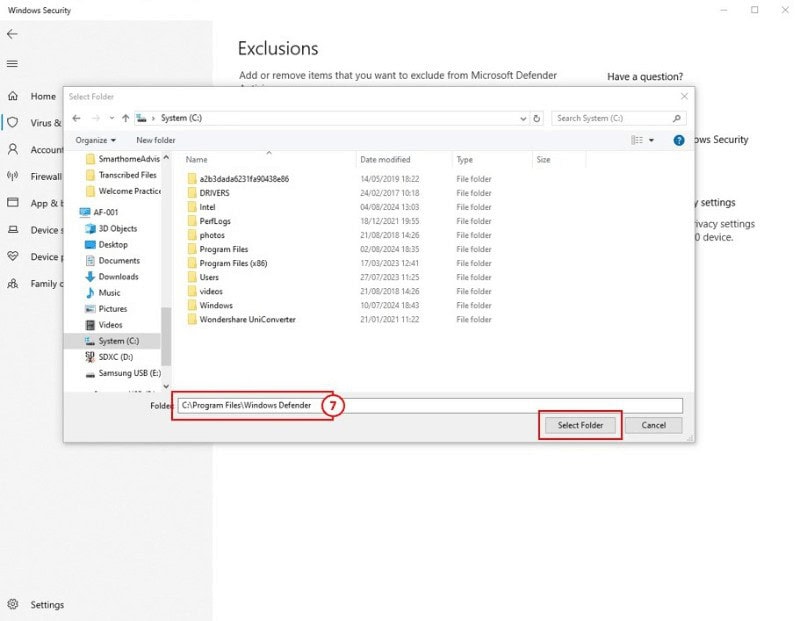Select Virus & threat protection shield icon

[x=13, y=122]
